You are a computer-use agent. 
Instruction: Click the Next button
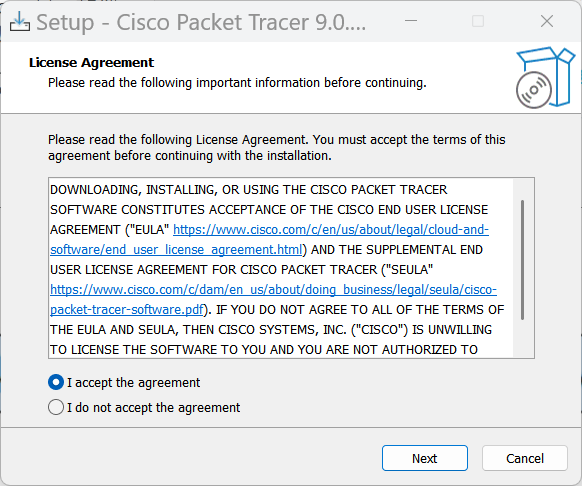coord(425,458)
